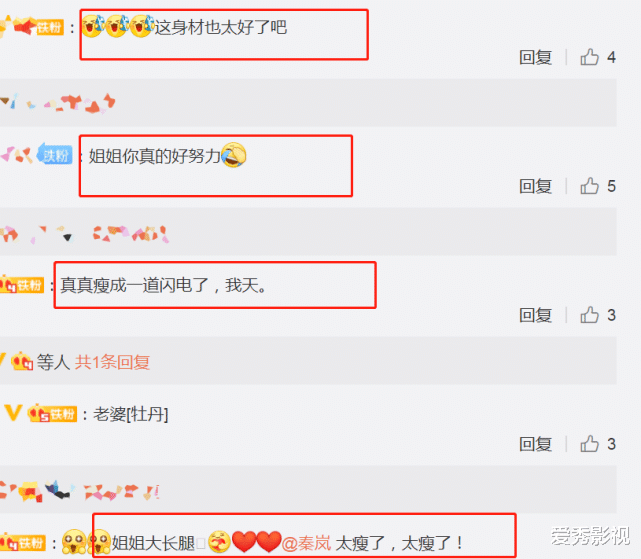Click thumbs-up on 老婆[牡丹] comment
Screen dimensions: 641x559
[589, 444]
